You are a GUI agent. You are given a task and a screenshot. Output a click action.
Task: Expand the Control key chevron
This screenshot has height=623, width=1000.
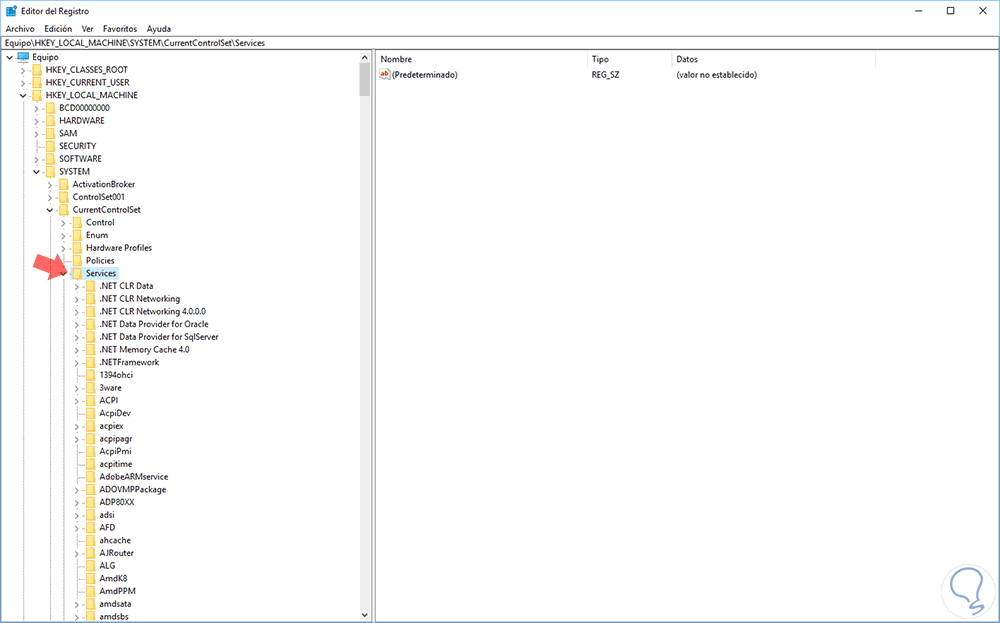pos(63,223)
